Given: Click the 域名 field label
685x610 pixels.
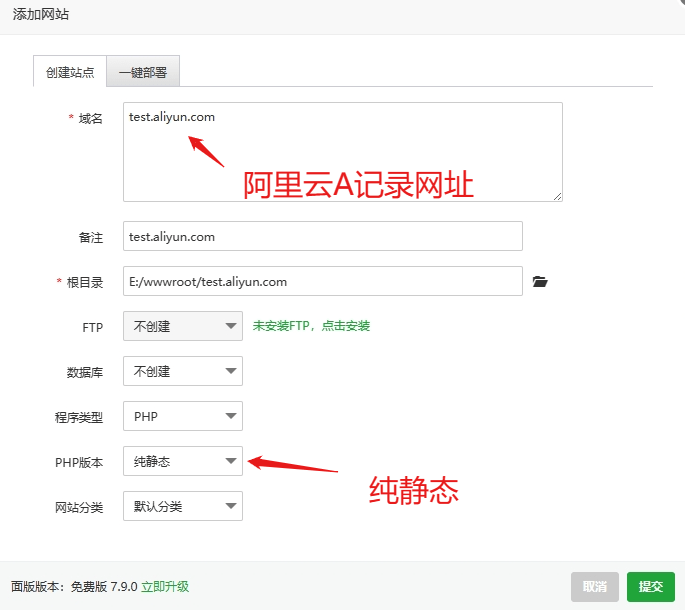Looking at the screenshot, I should click(90, 118).
